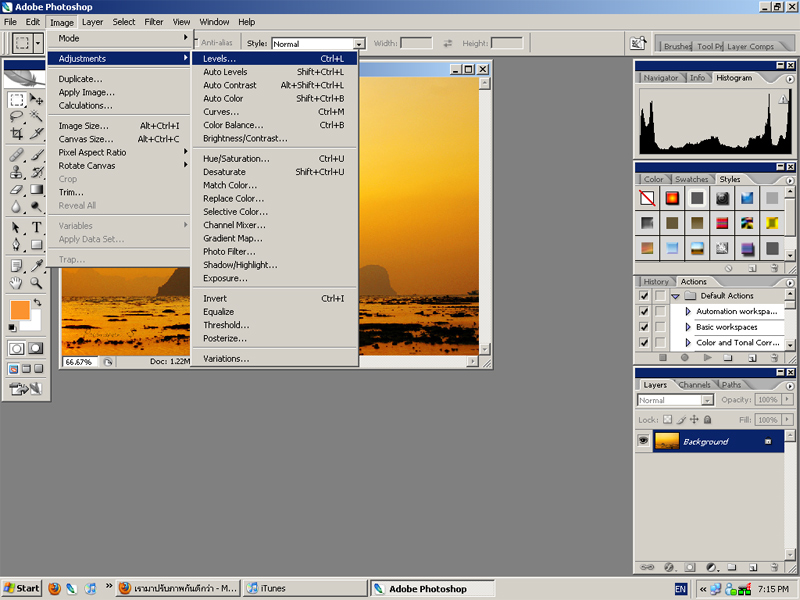Click the Background layer thumbnail
Image resolution: width=800 pixels, height=600 pixels.
pos(667,441)
